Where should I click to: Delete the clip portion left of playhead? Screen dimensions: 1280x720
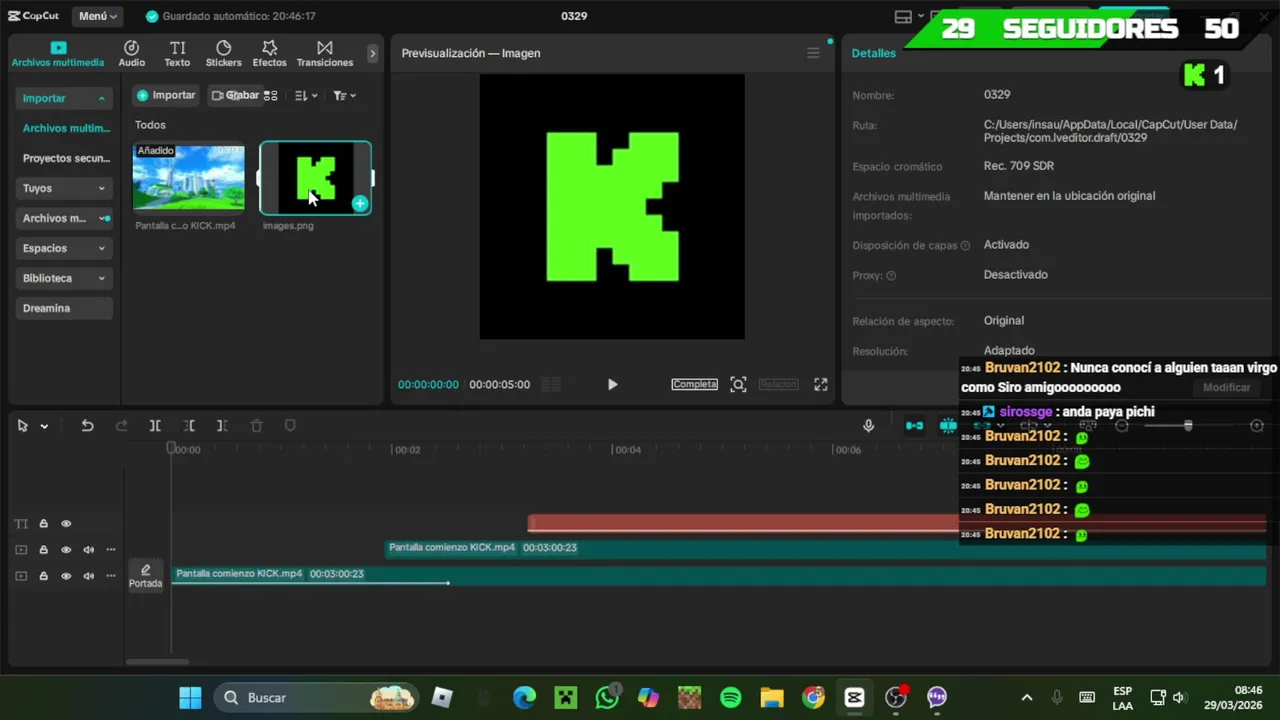189,426
